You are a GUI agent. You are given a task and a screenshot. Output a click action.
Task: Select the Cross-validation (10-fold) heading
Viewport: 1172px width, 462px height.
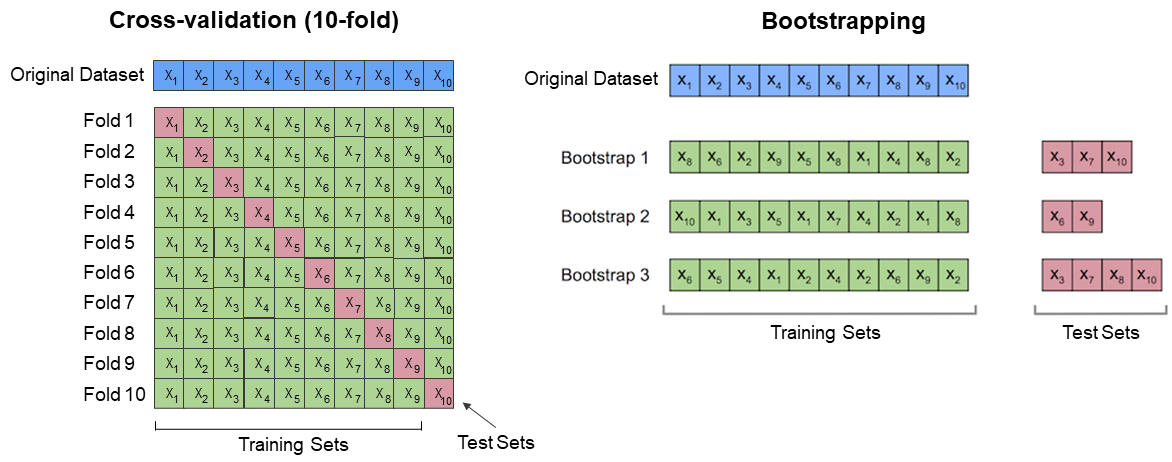[x=254, y=21]
